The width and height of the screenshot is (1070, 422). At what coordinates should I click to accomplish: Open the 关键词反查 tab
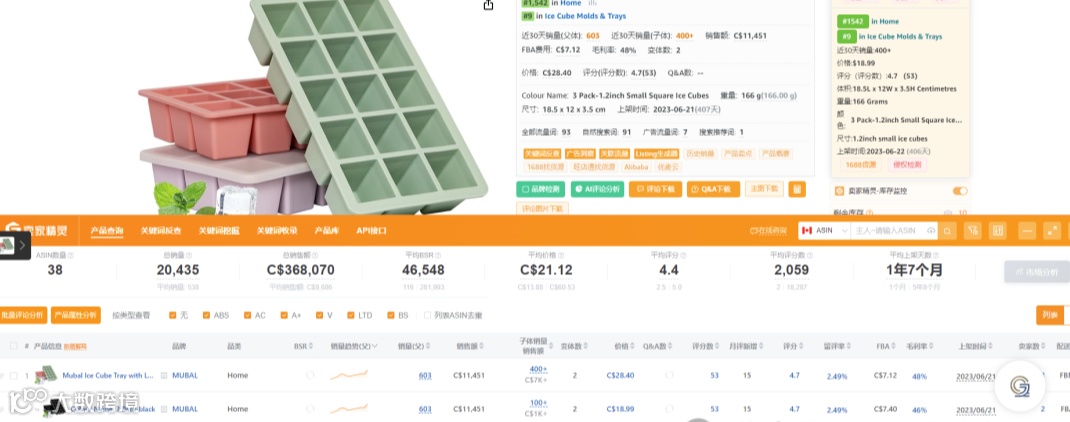tap(161, 231)
